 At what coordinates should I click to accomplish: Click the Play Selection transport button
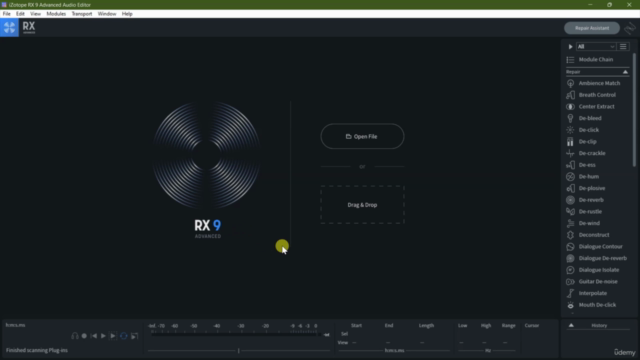point(113,336)
